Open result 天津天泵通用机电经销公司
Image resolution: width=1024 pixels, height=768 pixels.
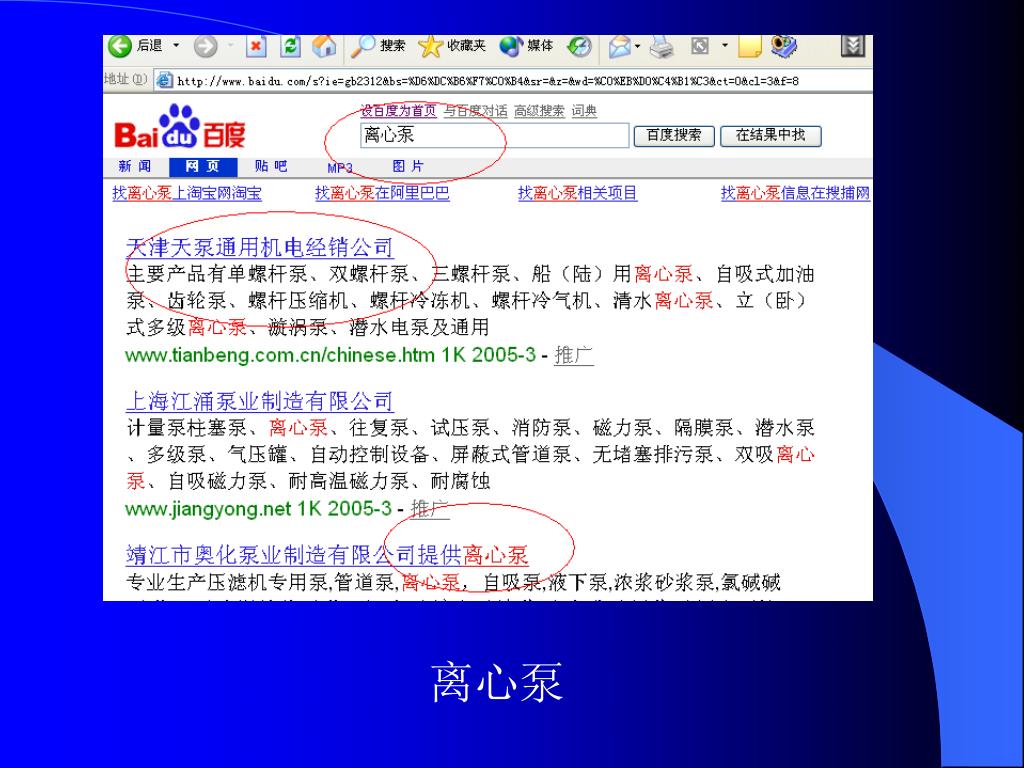click(259, 248)
